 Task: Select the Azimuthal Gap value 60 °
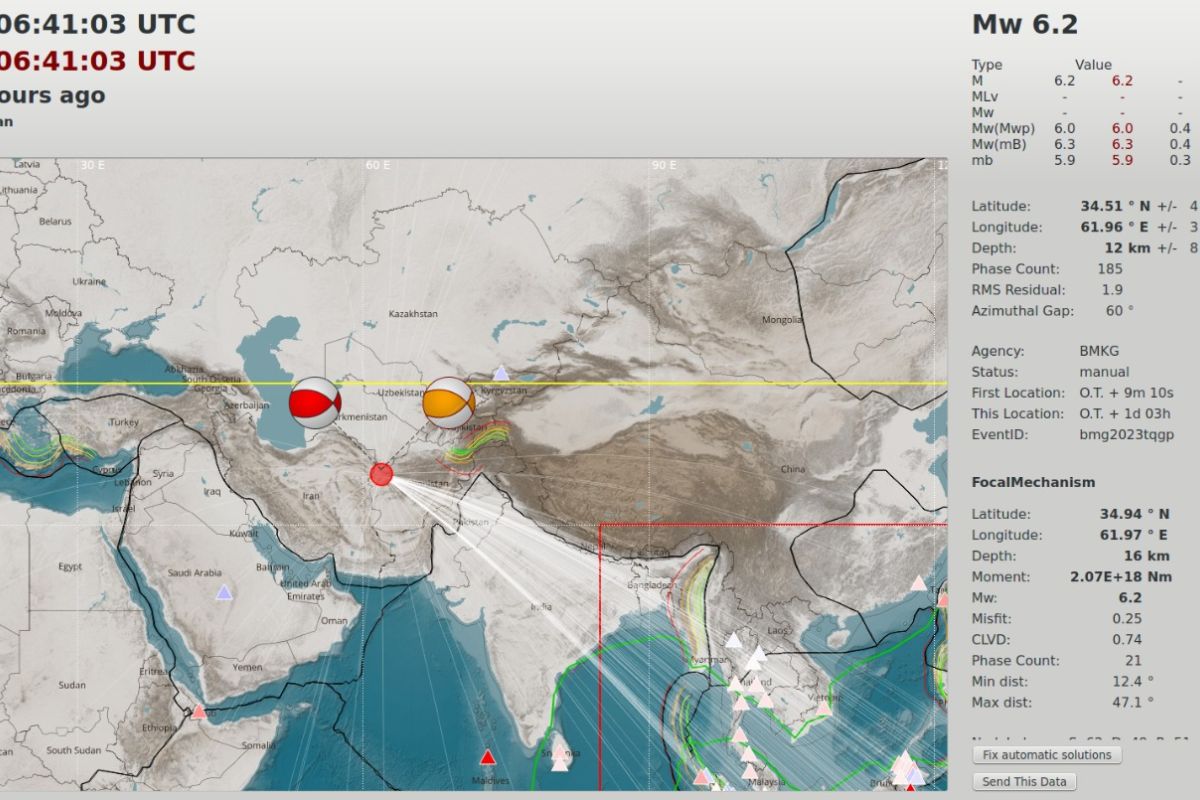tap(1118, 311)
